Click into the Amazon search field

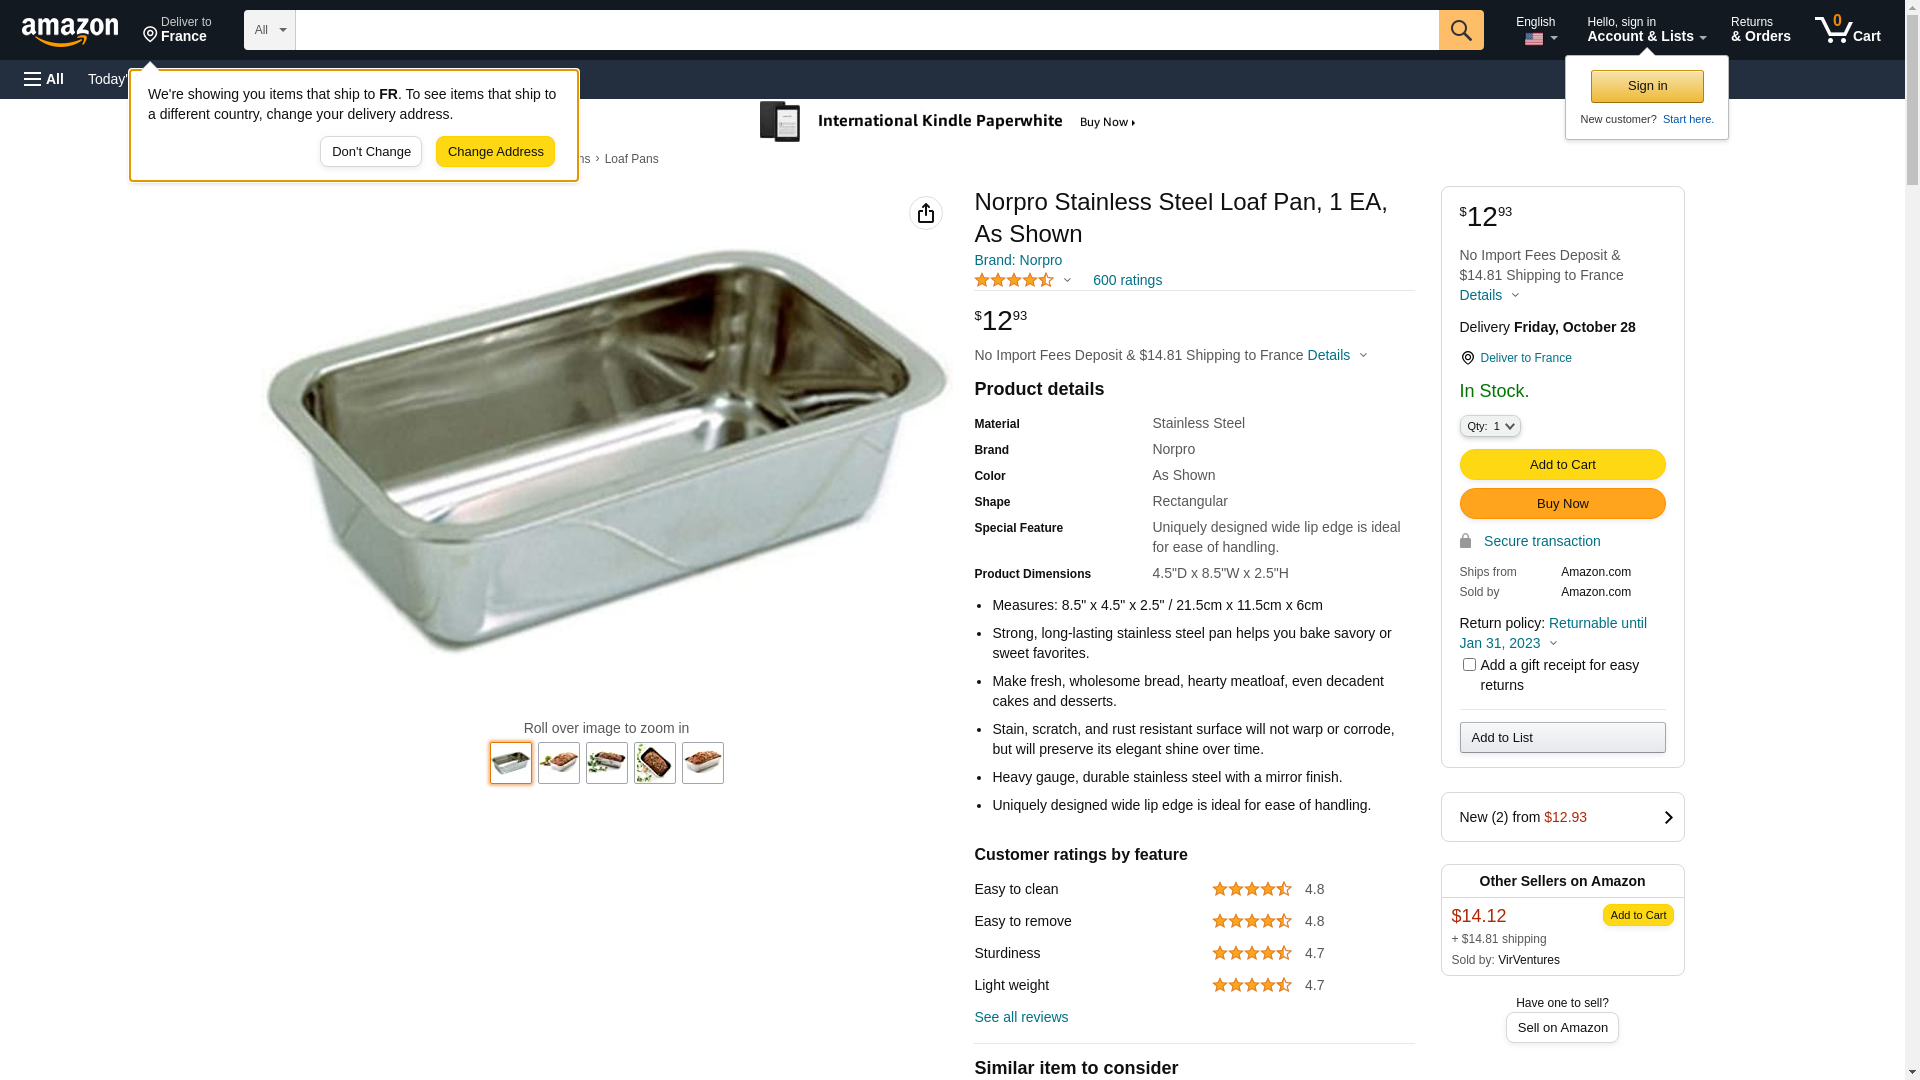coord(866,30)
